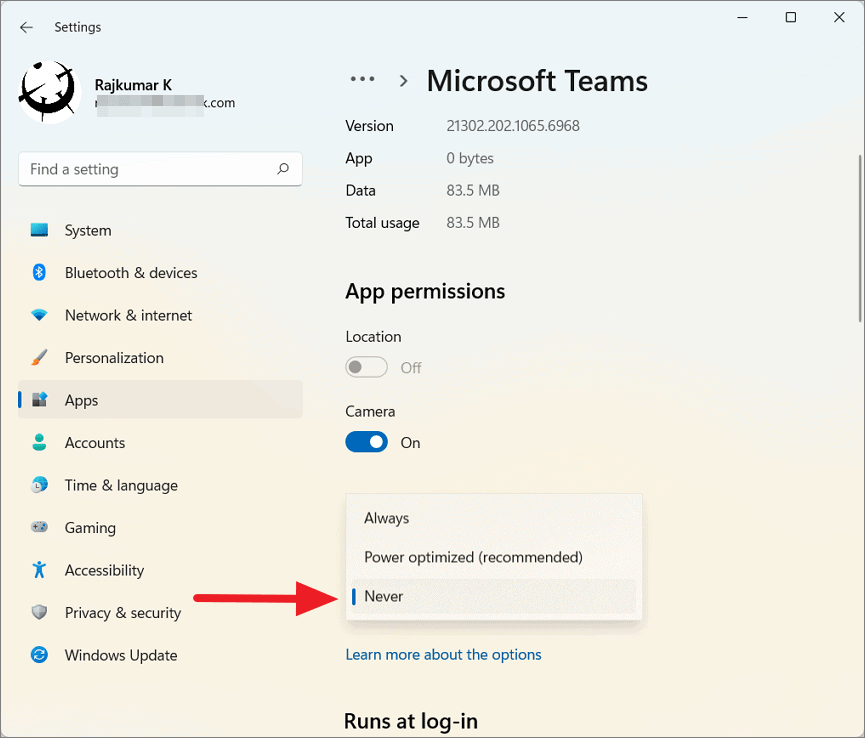Select the Accounts section icon
865x738 pixels.
[x=39, y=442]
